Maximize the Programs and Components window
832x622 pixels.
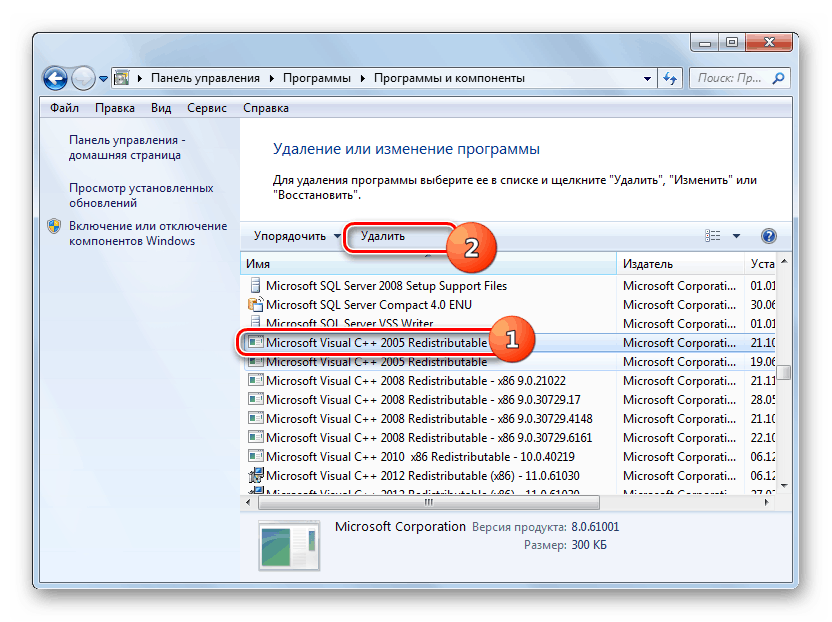coord(732,42)
